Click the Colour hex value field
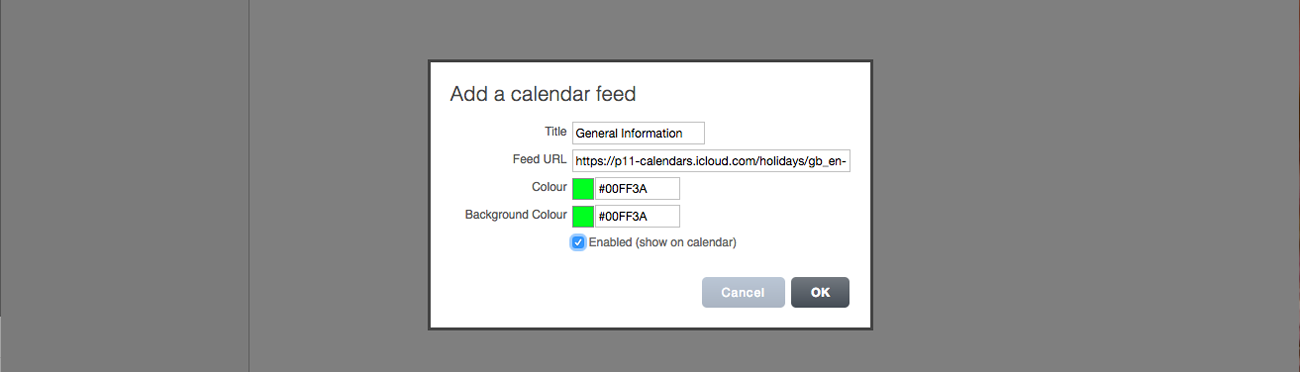 coord(637,188)
